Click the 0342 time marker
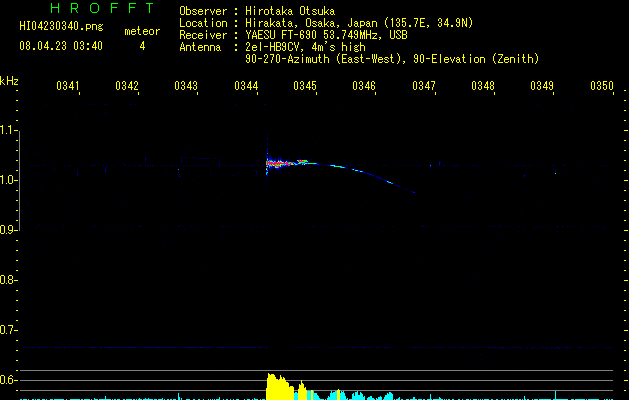 pos(126,86)
